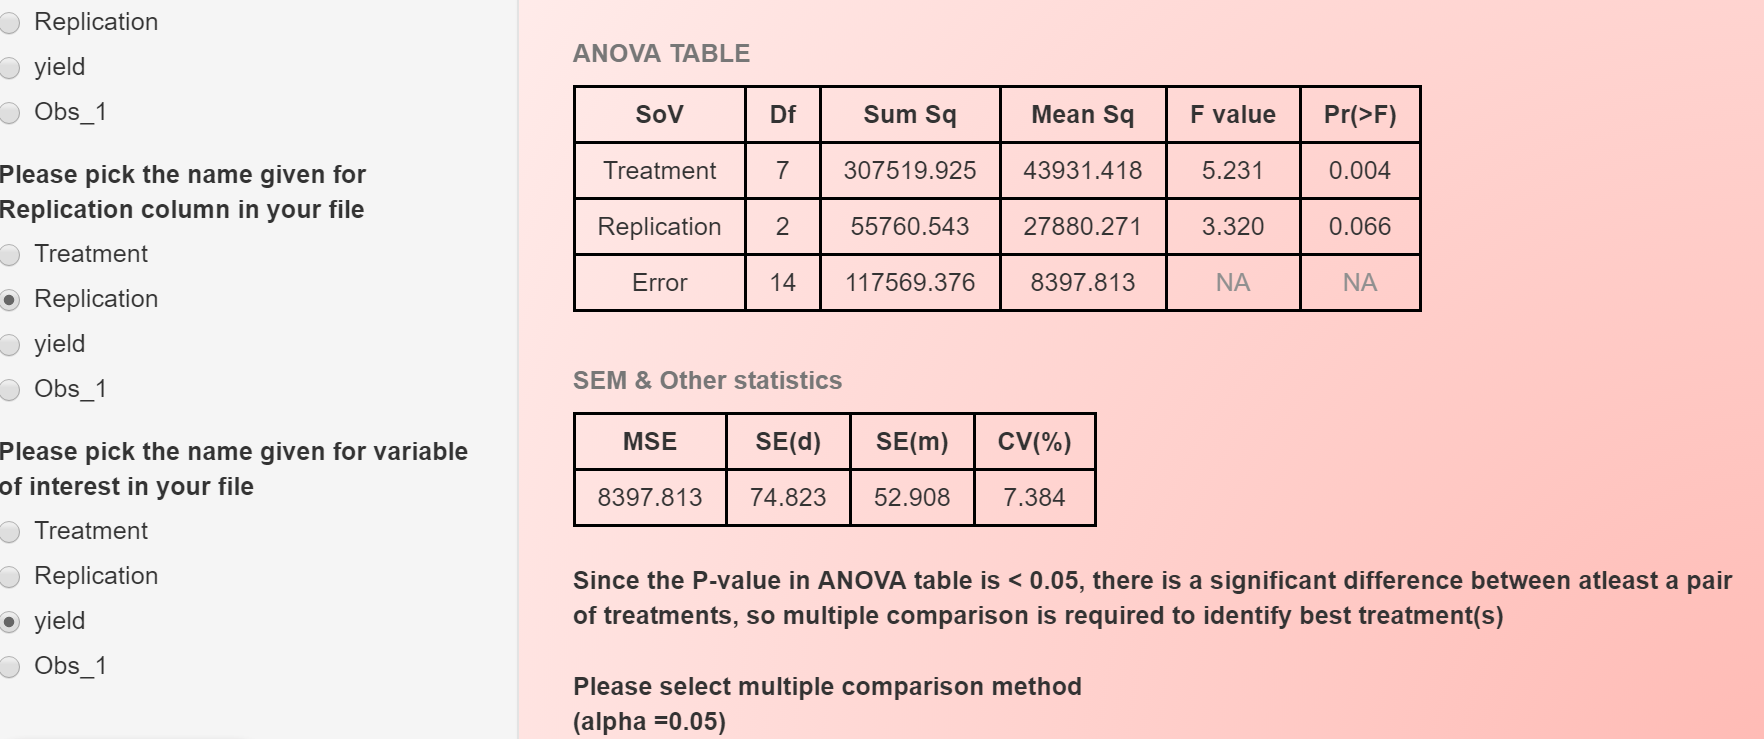This screenshot has height=739, width=1764.
Task: Select yield radio in the topmost option list
Action: tap(10, 68)
